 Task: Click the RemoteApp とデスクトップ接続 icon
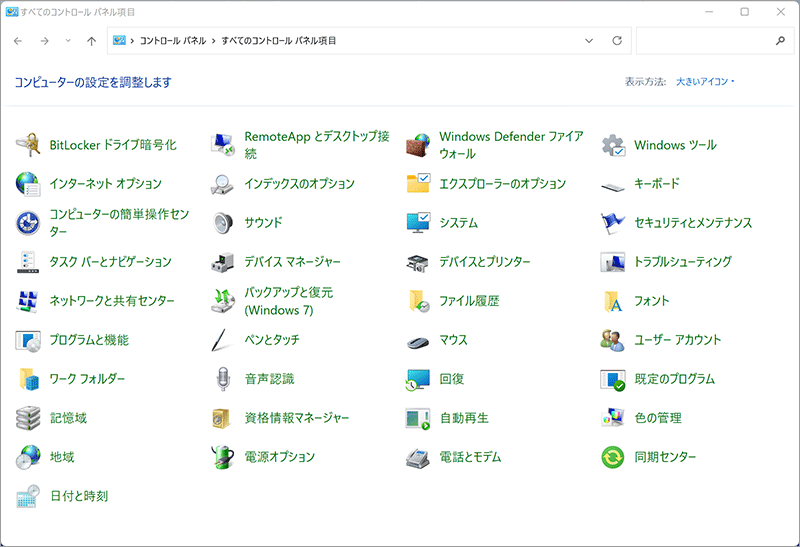223,145
